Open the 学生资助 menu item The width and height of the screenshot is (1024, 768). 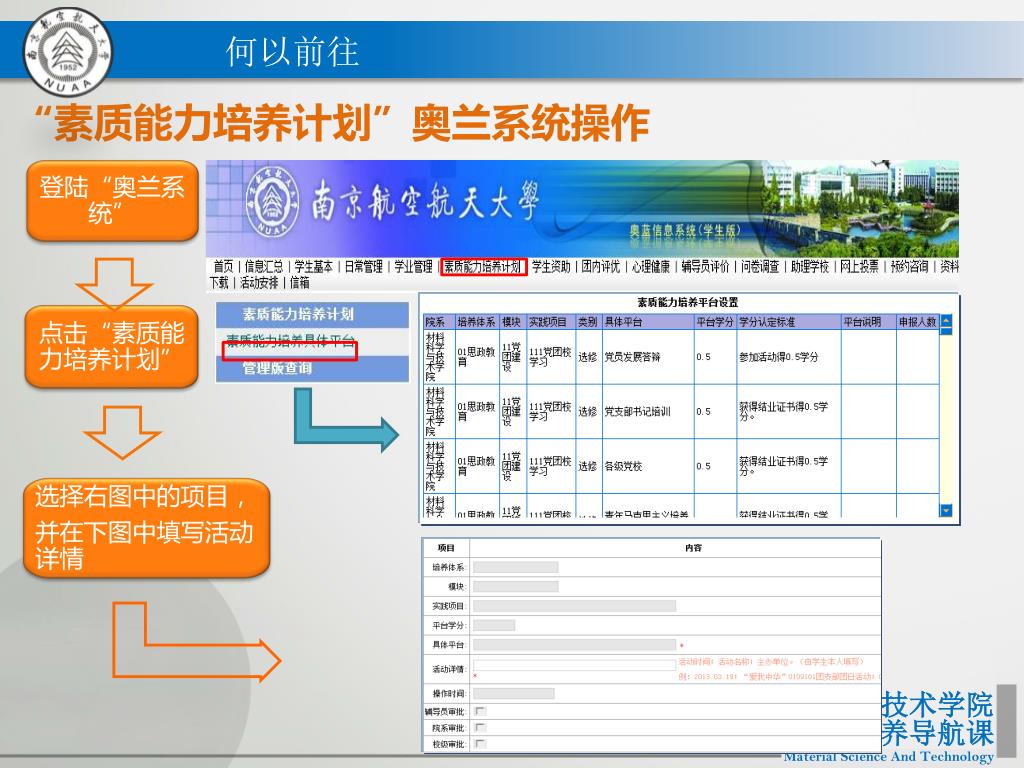[551, 266]
